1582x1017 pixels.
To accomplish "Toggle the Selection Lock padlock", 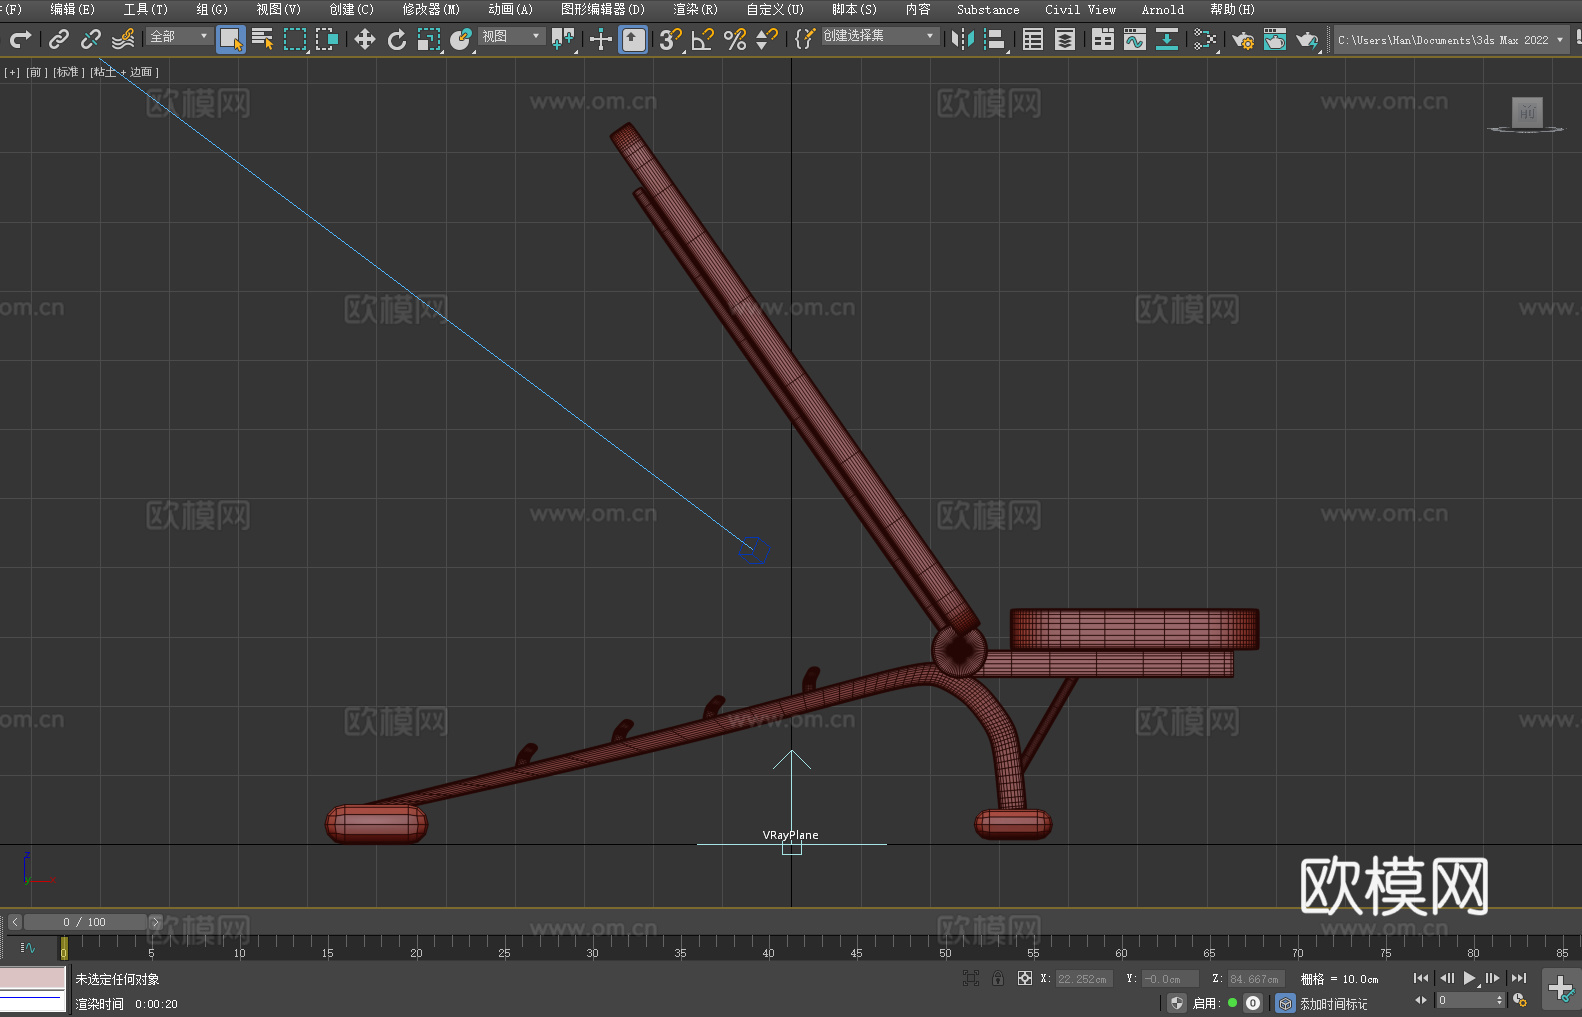I will point(998,979).
